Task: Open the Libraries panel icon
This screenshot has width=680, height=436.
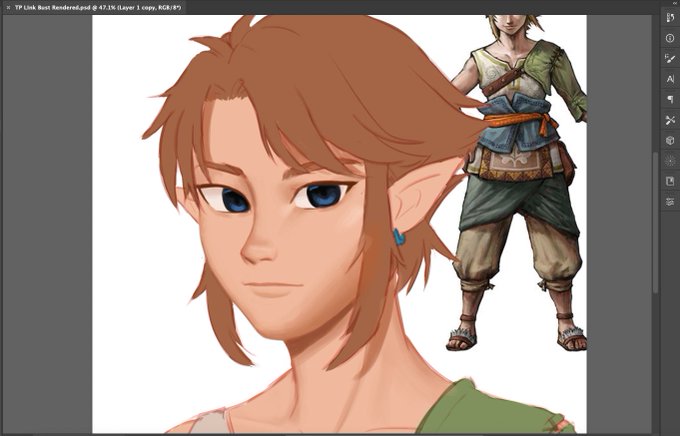Action: [670, 181]
